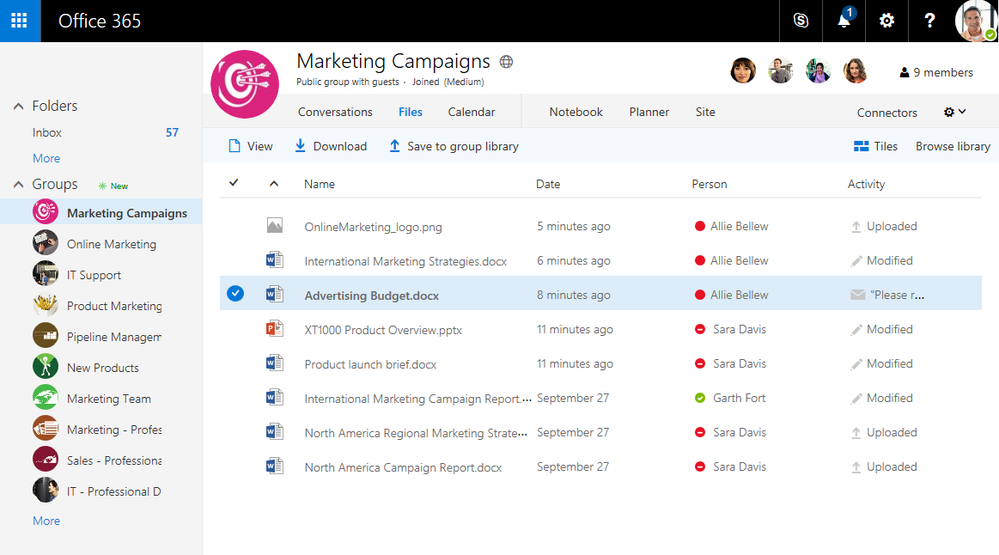The width and height of the screenshot is (999, 555).
Task: Sort files by Date column
Action: (x=548, y=184)
